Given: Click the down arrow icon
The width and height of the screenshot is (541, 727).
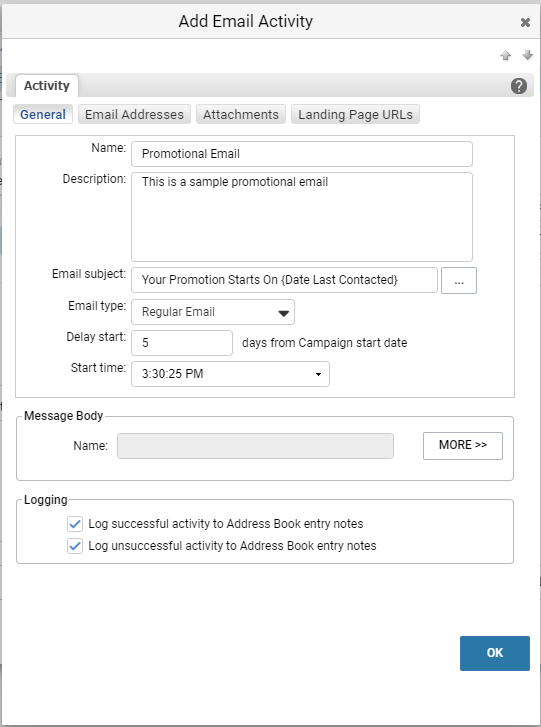Looking at the screenshot, I should pyautogui.click(x=527, y=55).
